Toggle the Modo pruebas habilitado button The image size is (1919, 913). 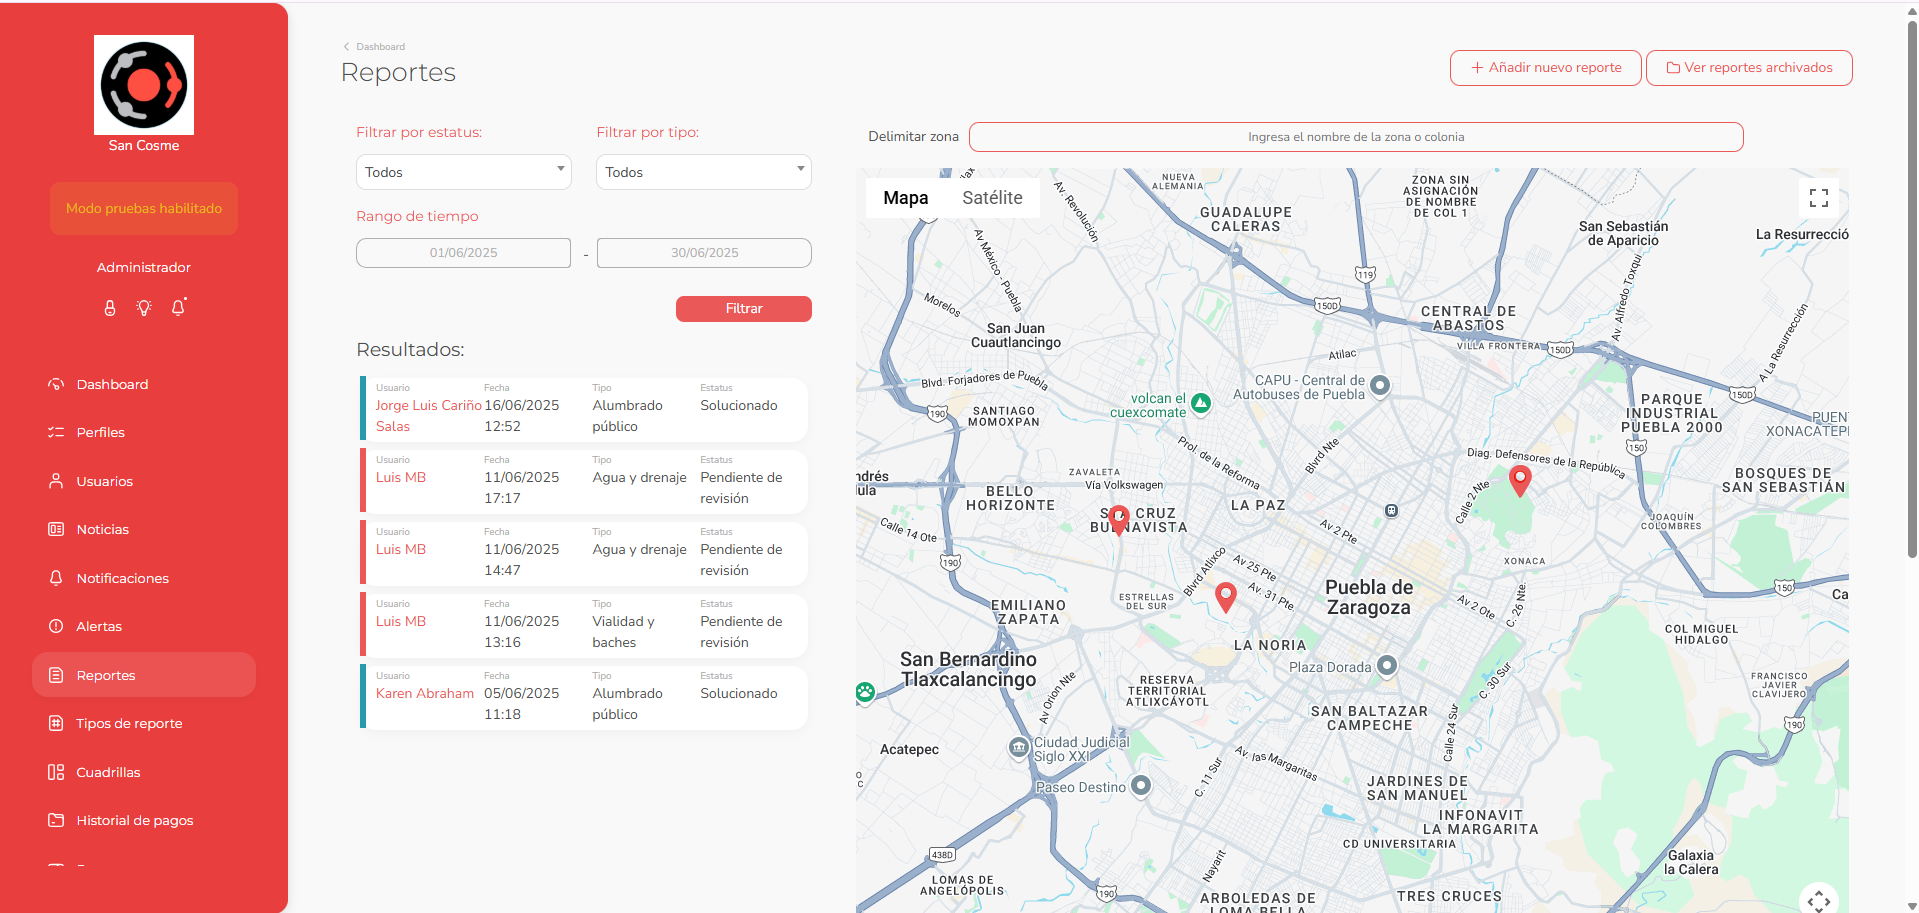click(144, 208)
